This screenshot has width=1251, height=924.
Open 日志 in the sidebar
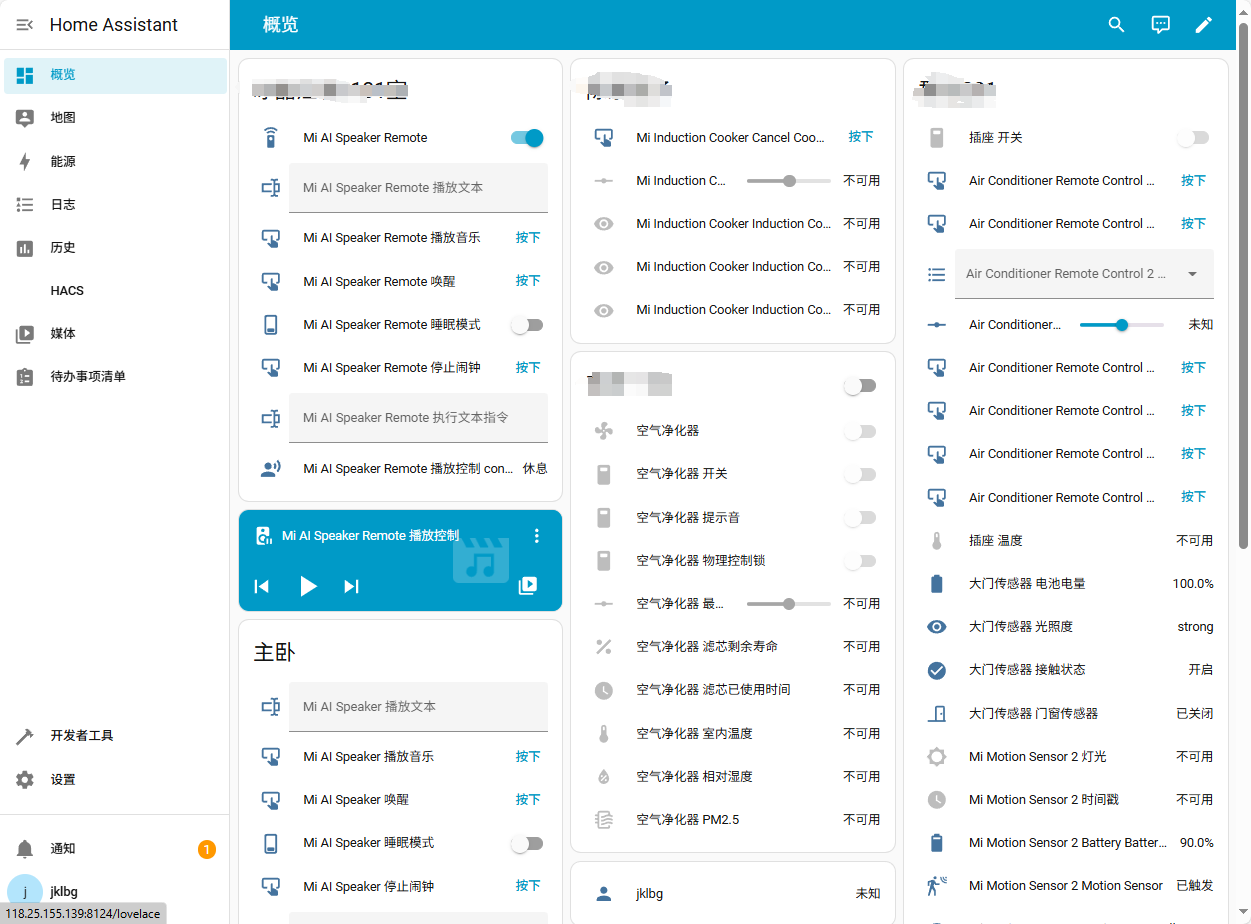(115, 204)
